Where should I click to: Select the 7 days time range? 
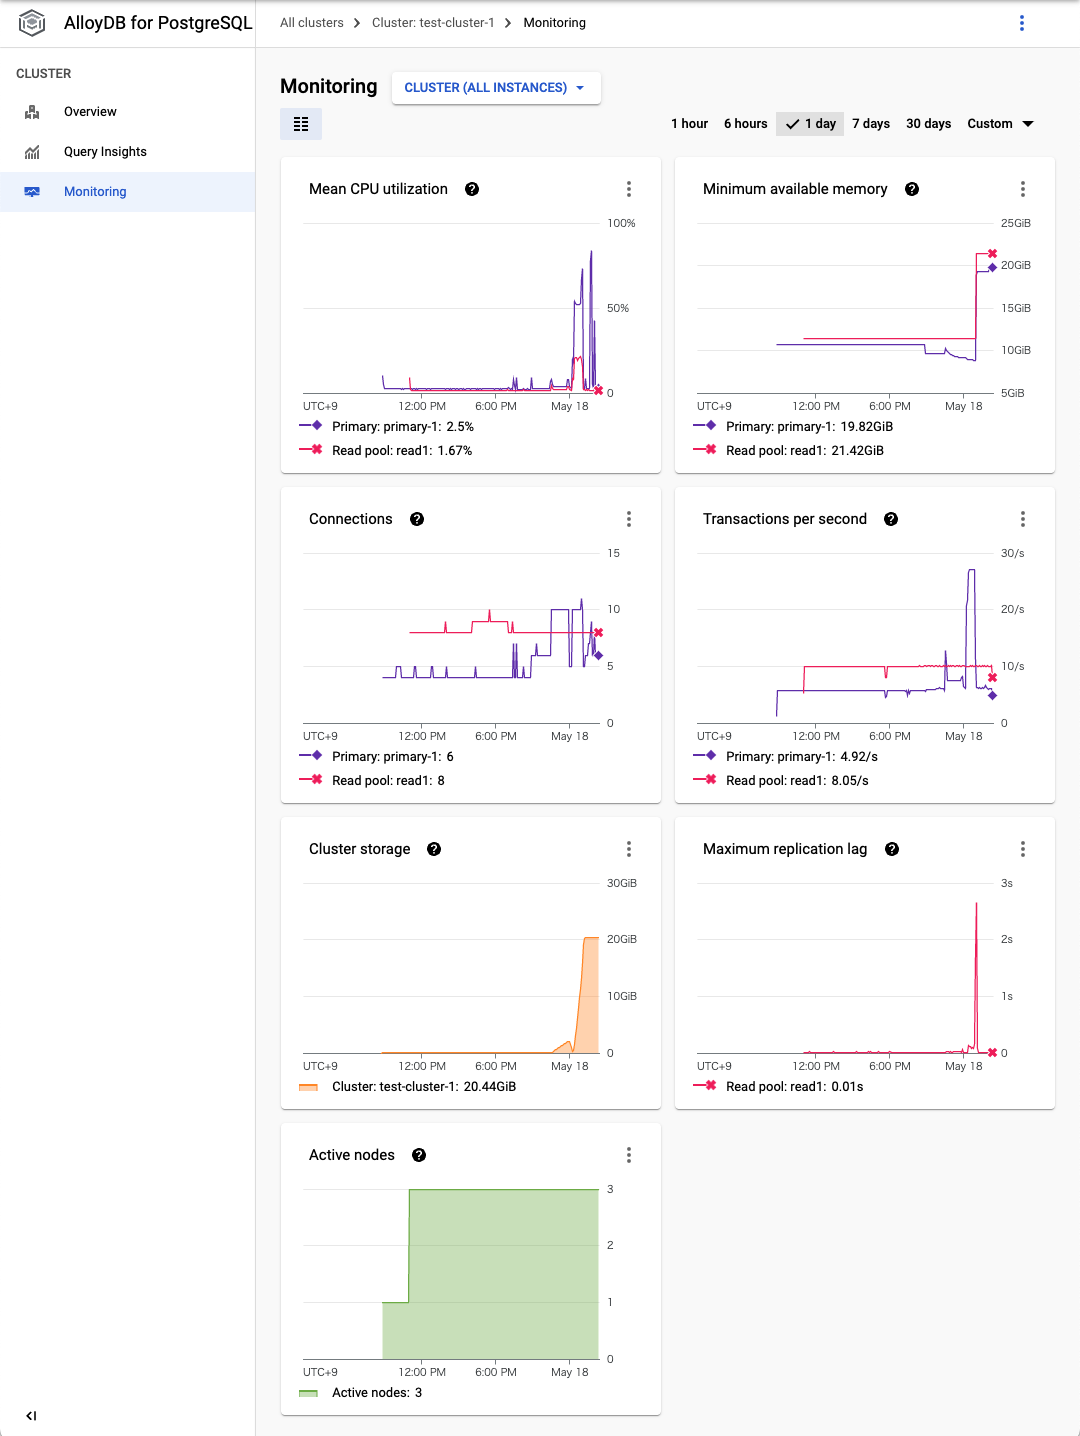coord(870,123)
